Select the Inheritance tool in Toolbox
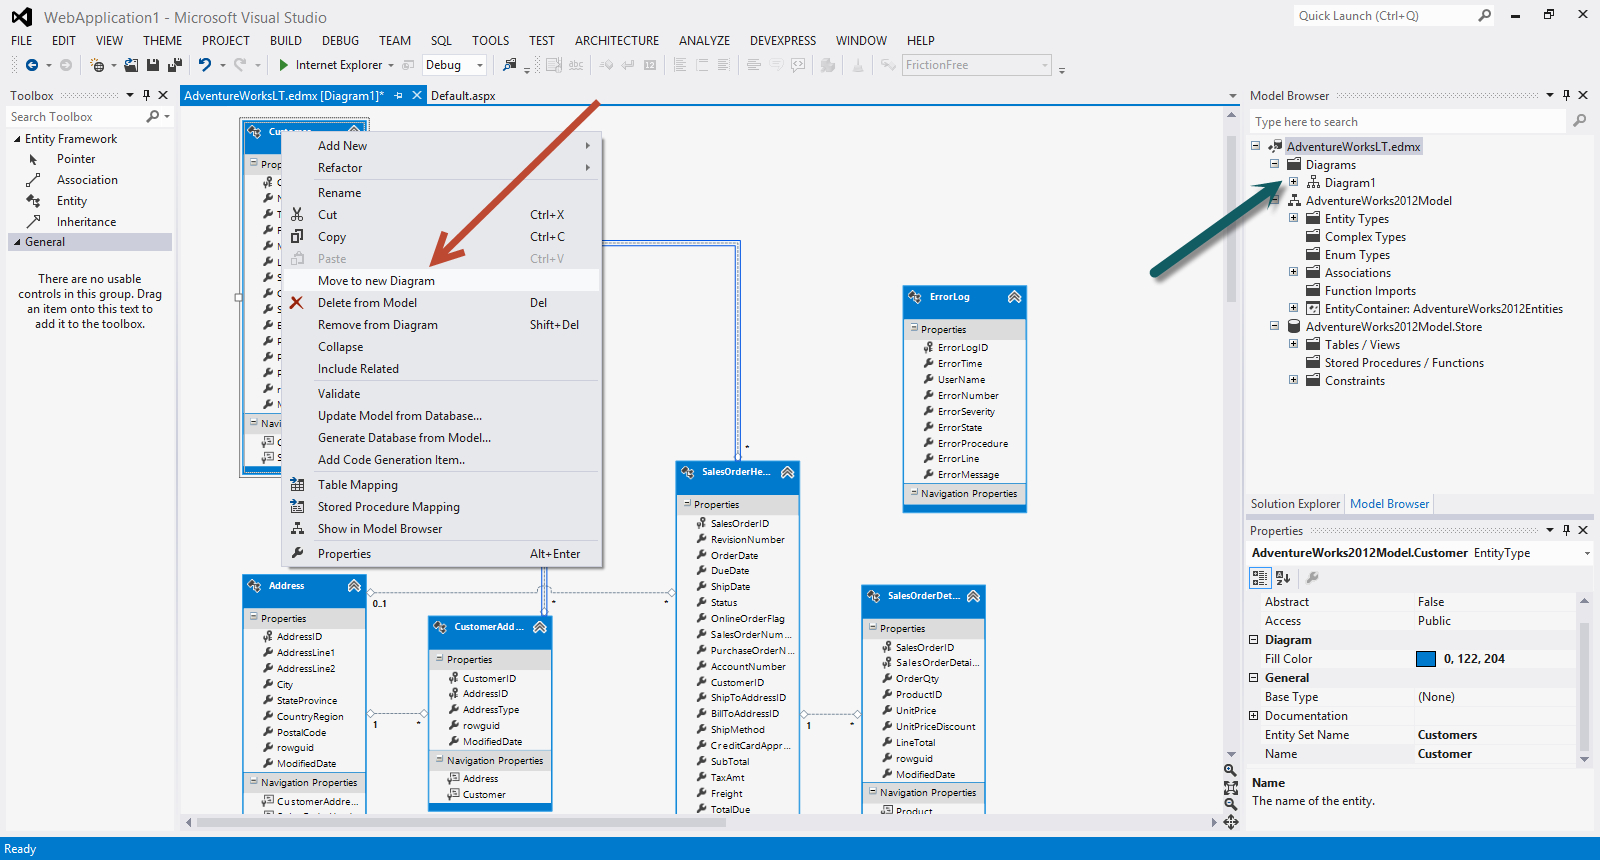The width and height of the screenshot is (1600, 860). coord(86,222)
